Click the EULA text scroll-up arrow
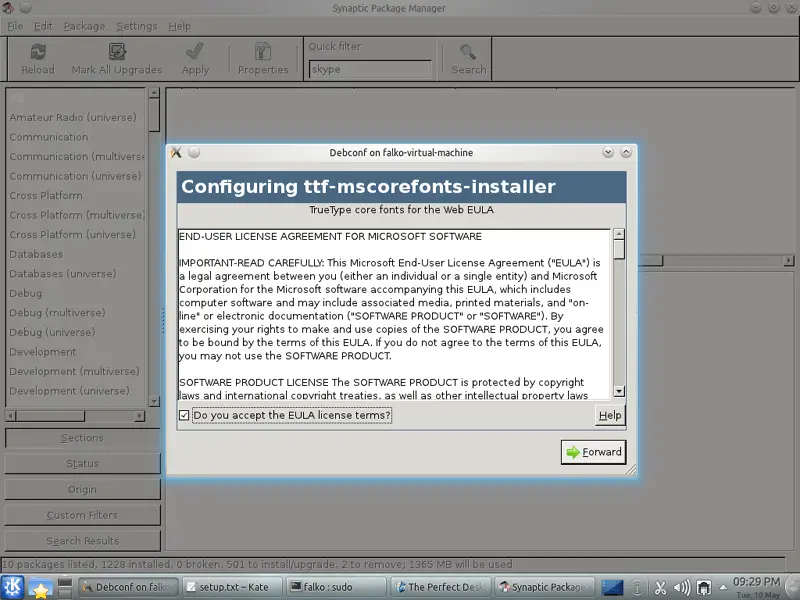Image resolution: width=800 pixels, height=600 pixels. point(619,234)
